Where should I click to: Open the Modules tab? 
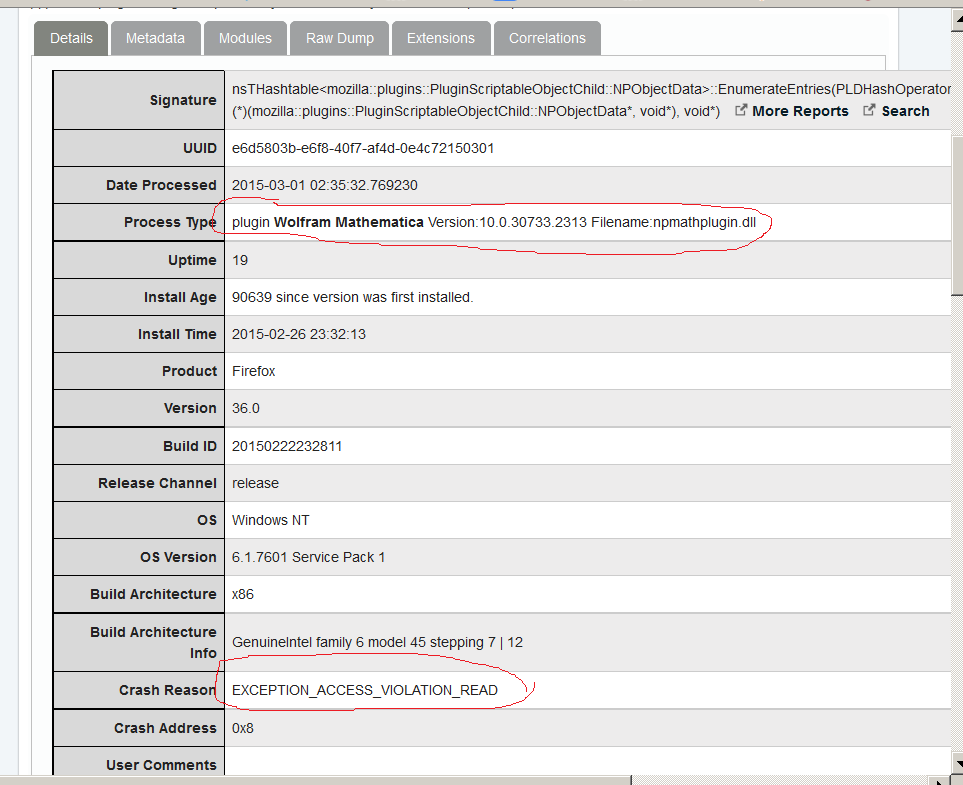(x=245, y=38)
